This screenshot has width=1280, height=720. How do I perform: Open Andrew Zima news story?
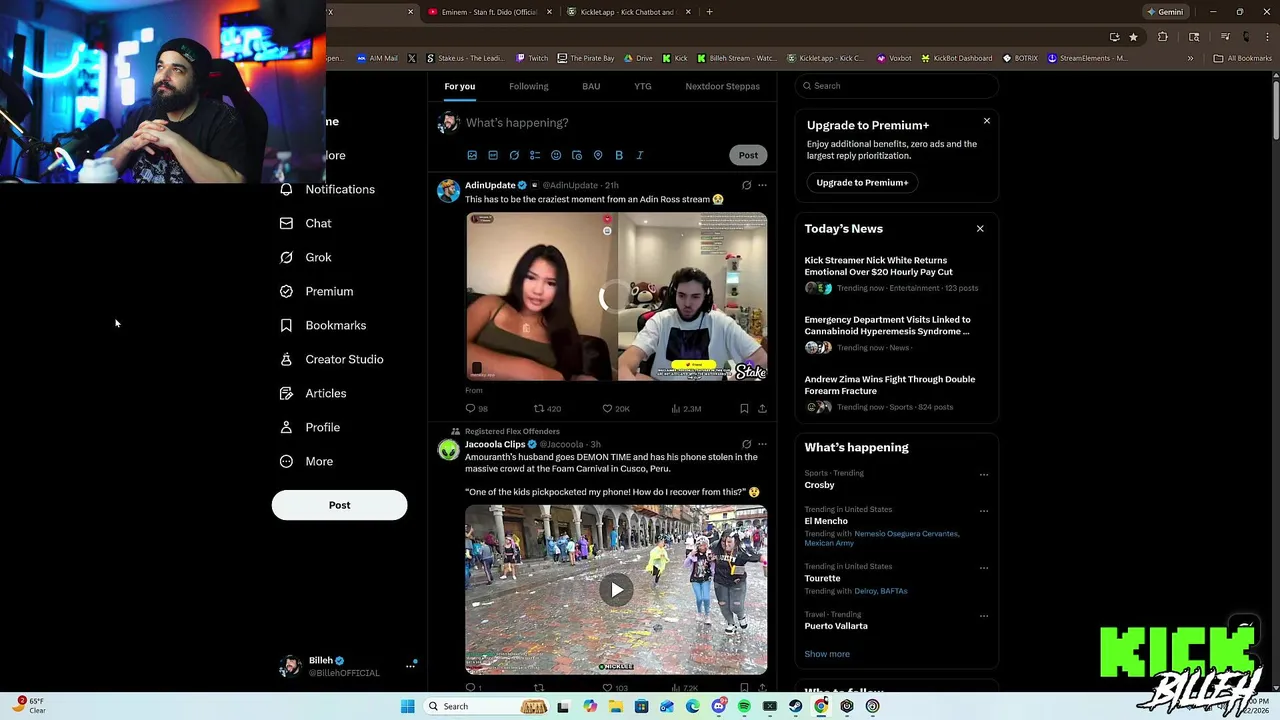(896, 395)
